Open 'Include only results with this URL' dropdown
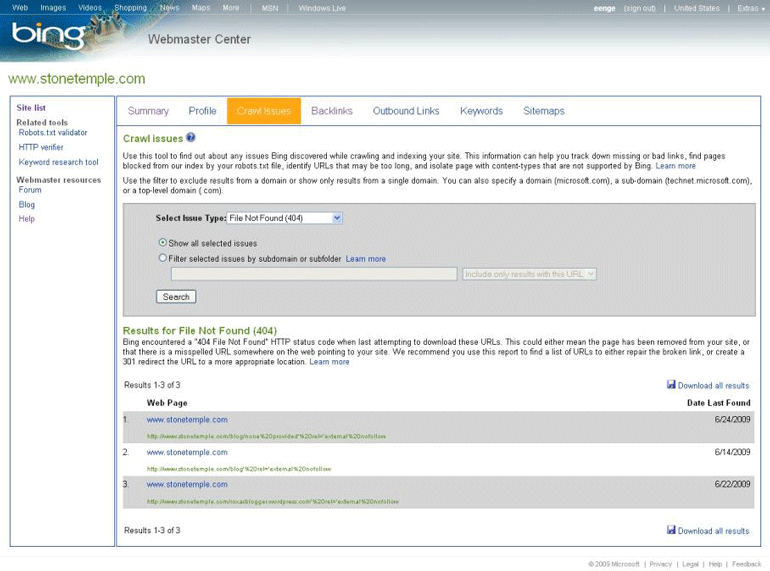This screenshot has width=770, height=571. click(x=529, y=274)
